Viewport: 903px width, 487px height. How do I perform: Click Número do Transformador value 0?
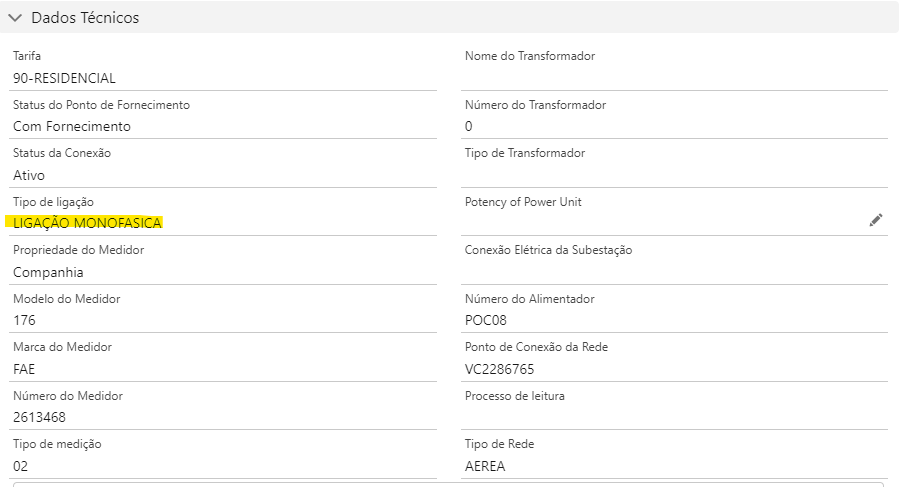click(469, 126)
